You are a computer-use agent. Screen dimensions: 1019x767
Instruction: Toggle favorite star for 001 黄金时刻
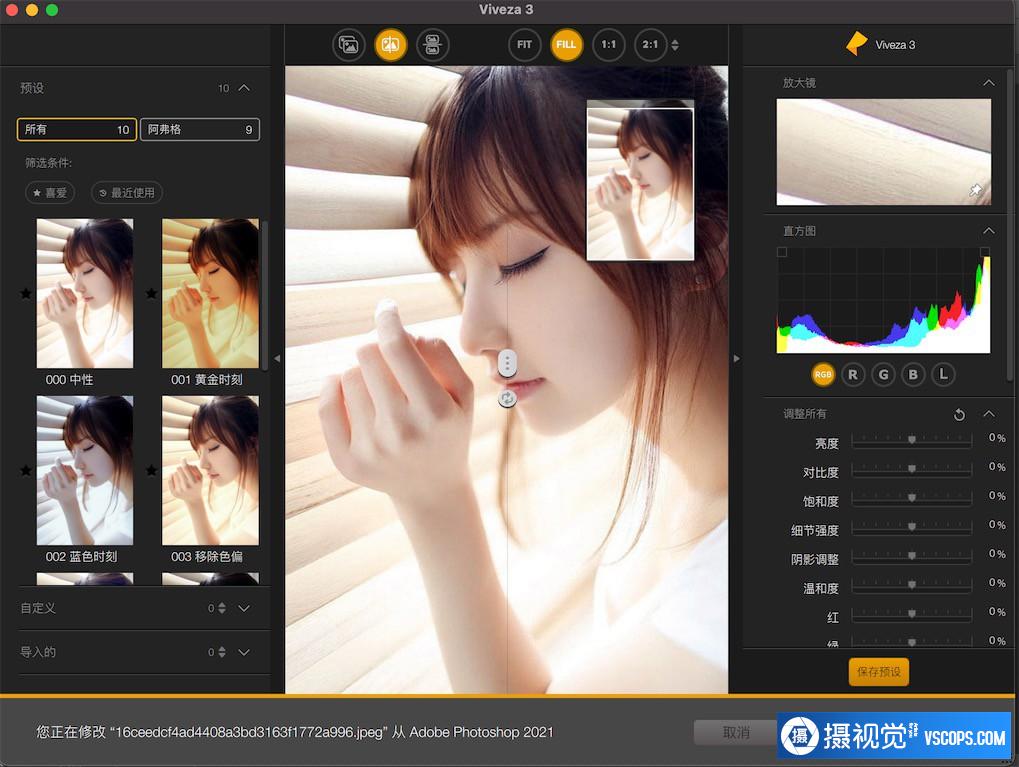click(x=151, y=294)
